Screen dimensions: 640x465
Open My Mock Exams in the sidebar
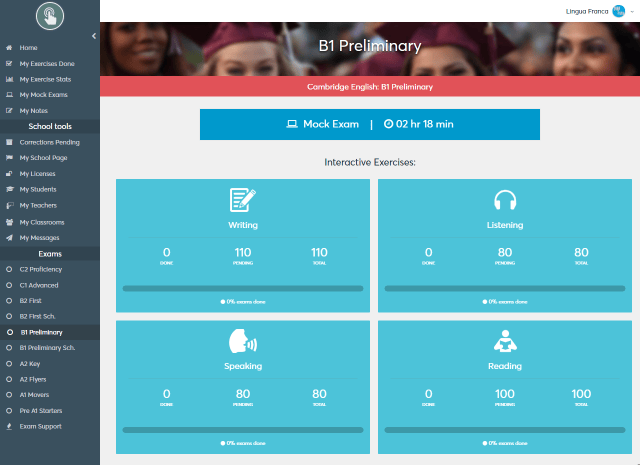tap(43, 95)
